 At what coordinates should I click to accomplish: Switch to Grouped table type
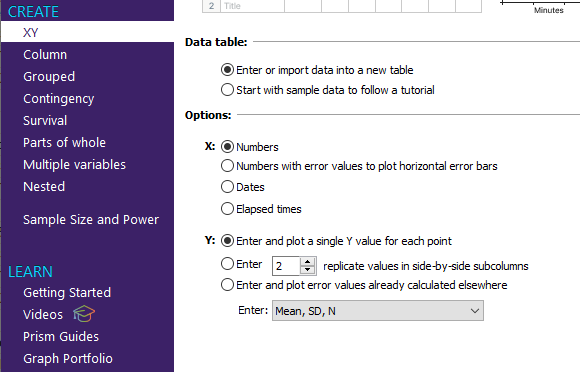pos(49,77)
